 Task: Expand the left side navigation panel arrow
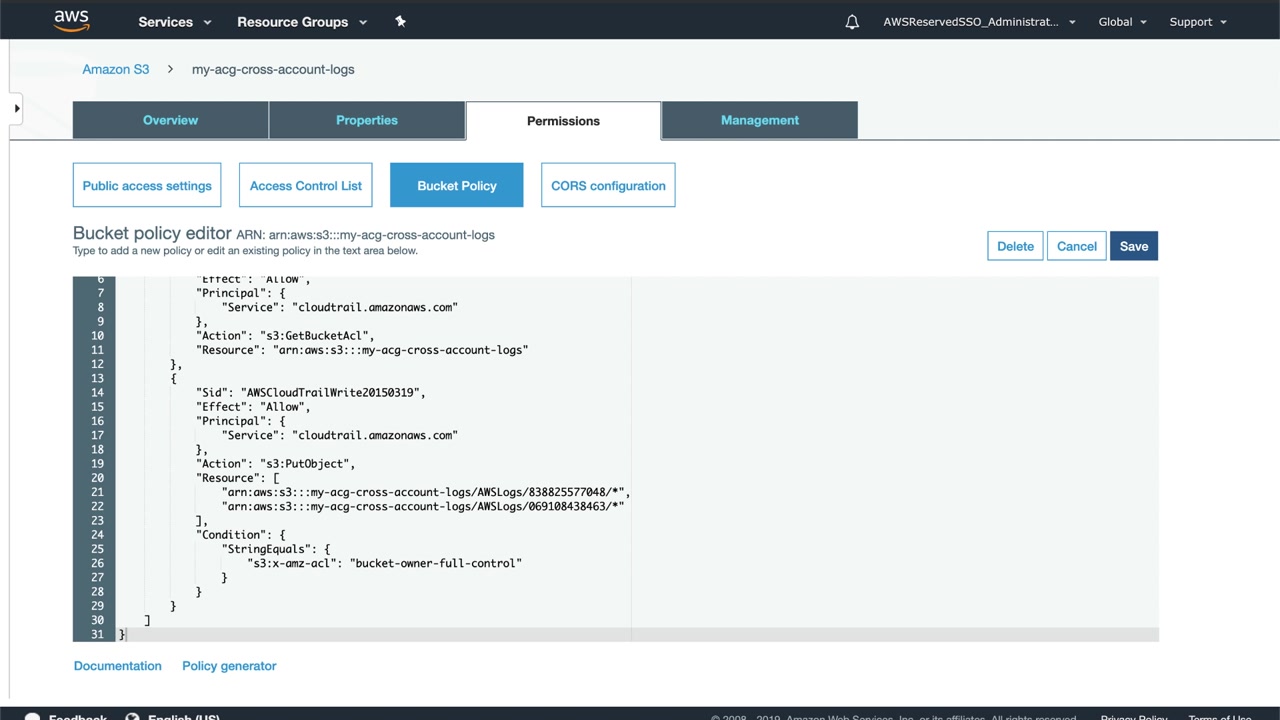coord(16,108)
